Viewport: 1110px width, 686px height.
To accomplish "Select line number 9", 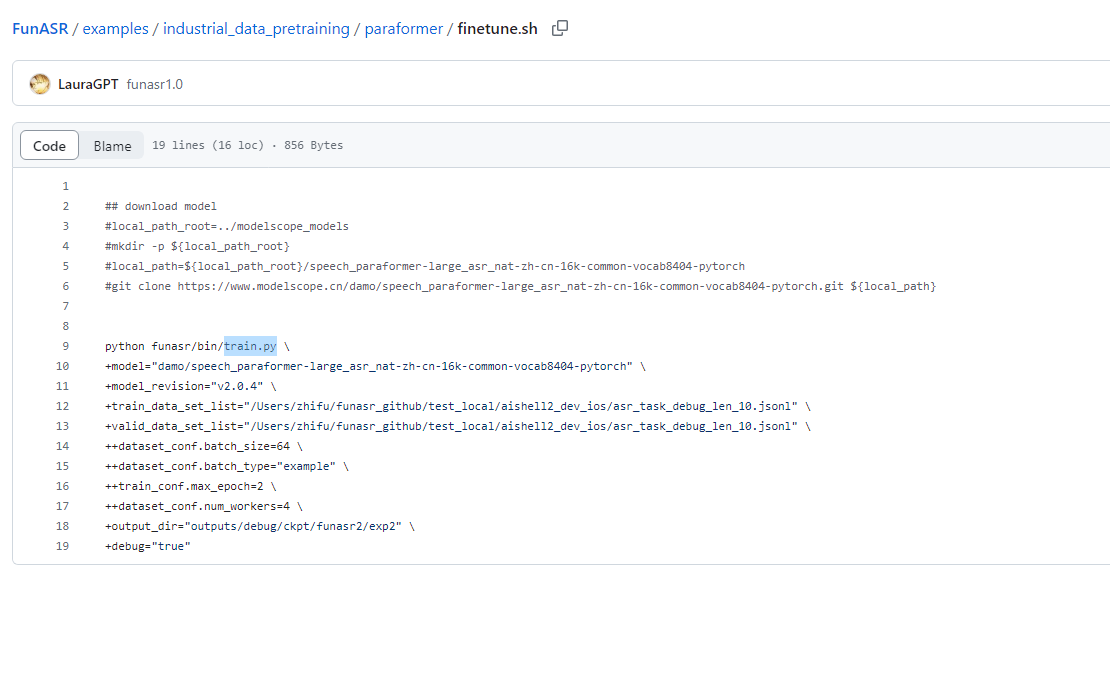I will click(x=65, y=346).
